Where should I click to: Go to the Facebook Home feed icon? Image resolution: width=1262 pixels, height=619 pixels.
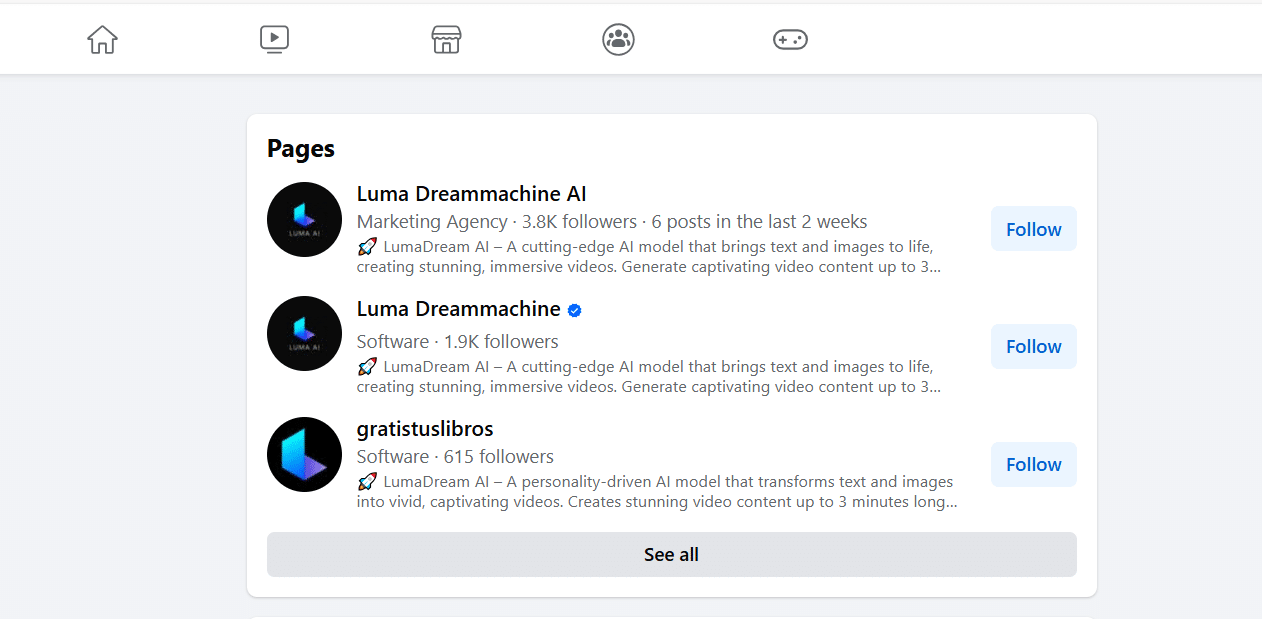[x=102, y=40]
